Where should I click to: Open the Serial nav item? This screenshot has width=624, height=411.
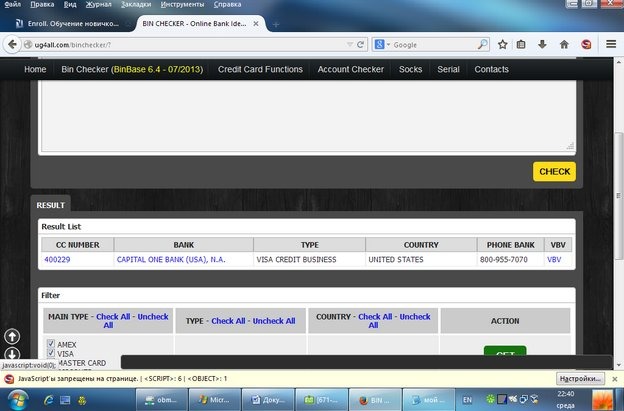click(448, 69)
